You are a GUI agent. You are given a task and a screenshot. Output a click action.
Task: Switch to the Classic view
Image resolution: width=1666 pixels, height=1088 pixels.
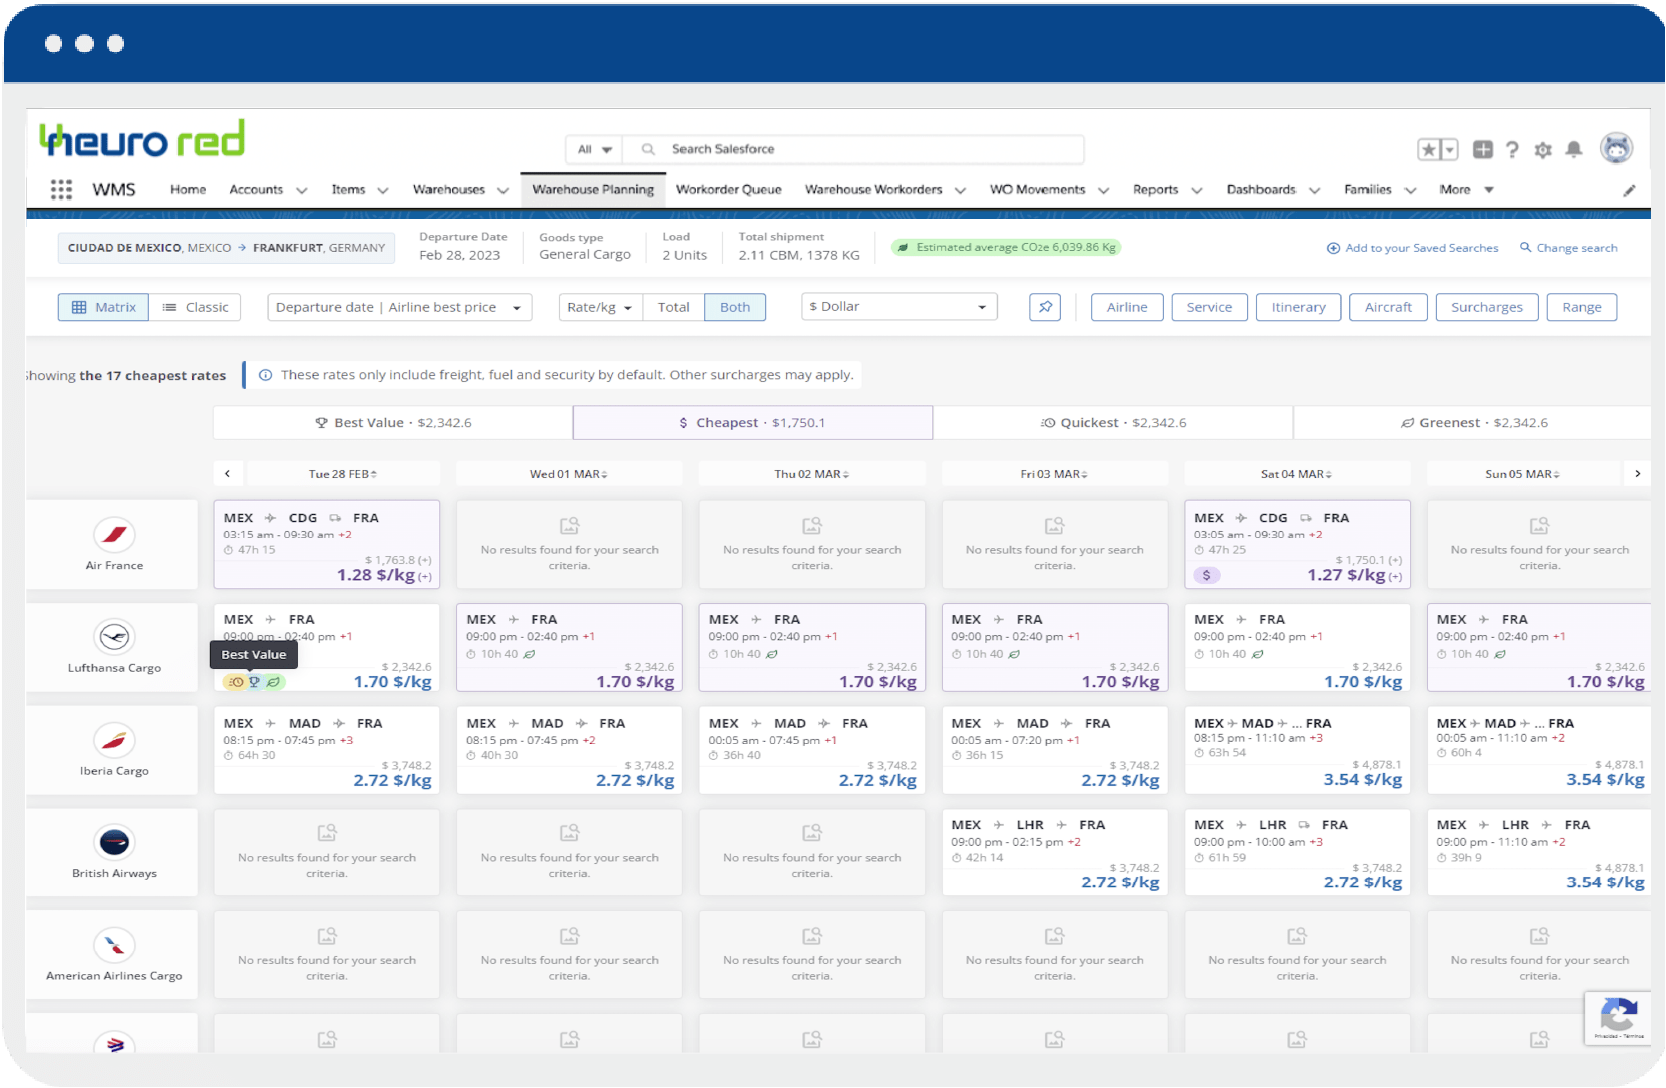click(x=196, y=307)
